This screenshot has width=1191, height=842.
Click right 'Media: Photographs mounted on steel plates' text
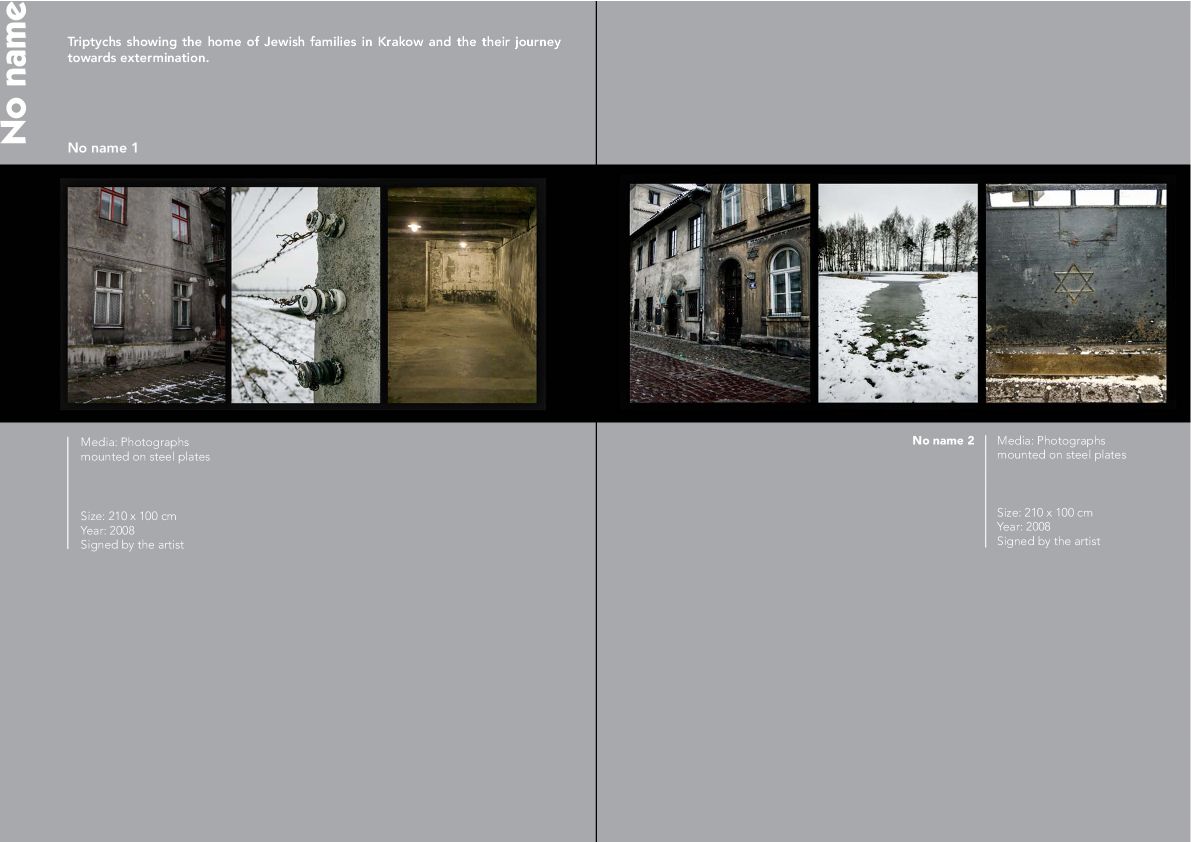(1061, 448)
